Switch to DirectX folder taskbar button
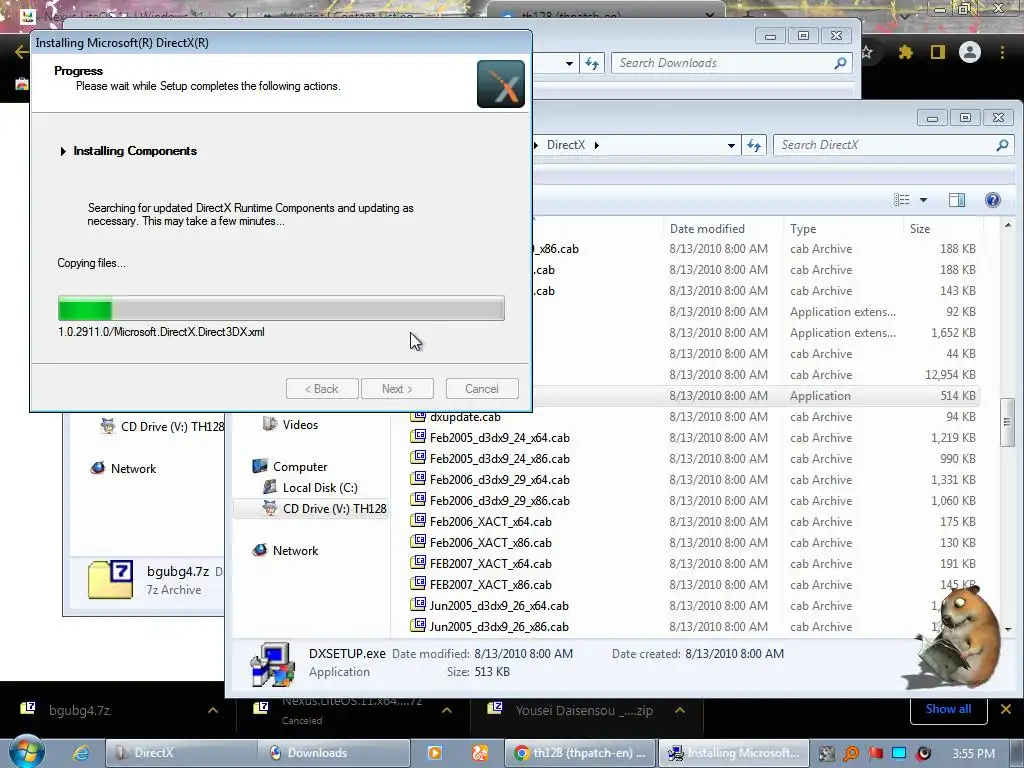This screenshot has height=768, width=1024. pyautogui.click(x=180, y=753)
